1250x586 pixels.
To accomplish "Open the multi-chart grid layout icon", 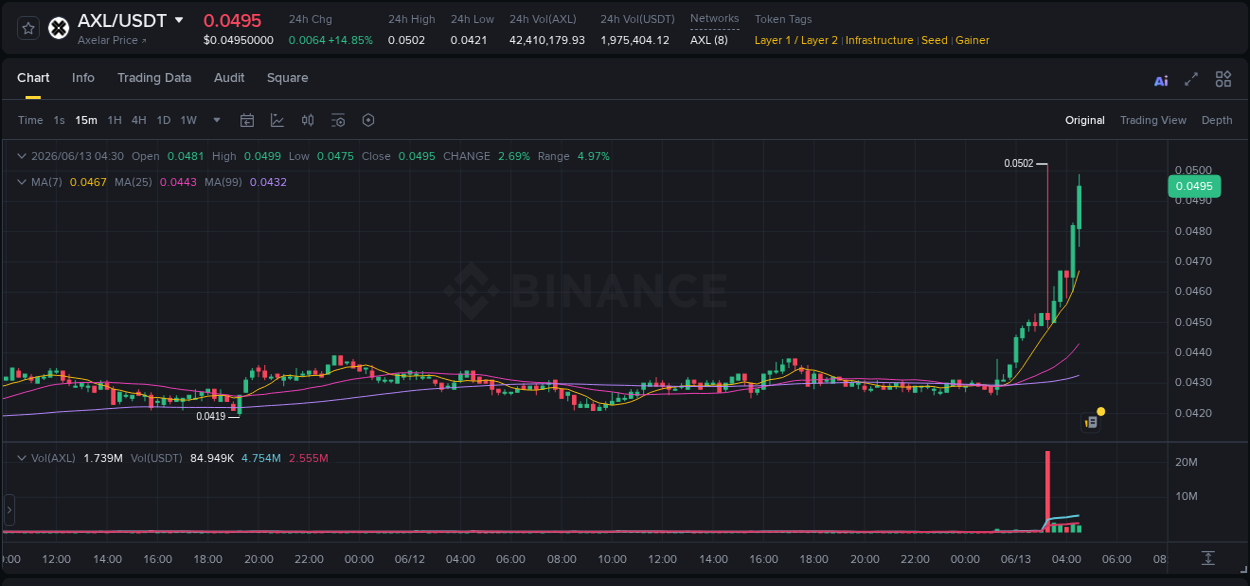I will [x=1223, y=79].
